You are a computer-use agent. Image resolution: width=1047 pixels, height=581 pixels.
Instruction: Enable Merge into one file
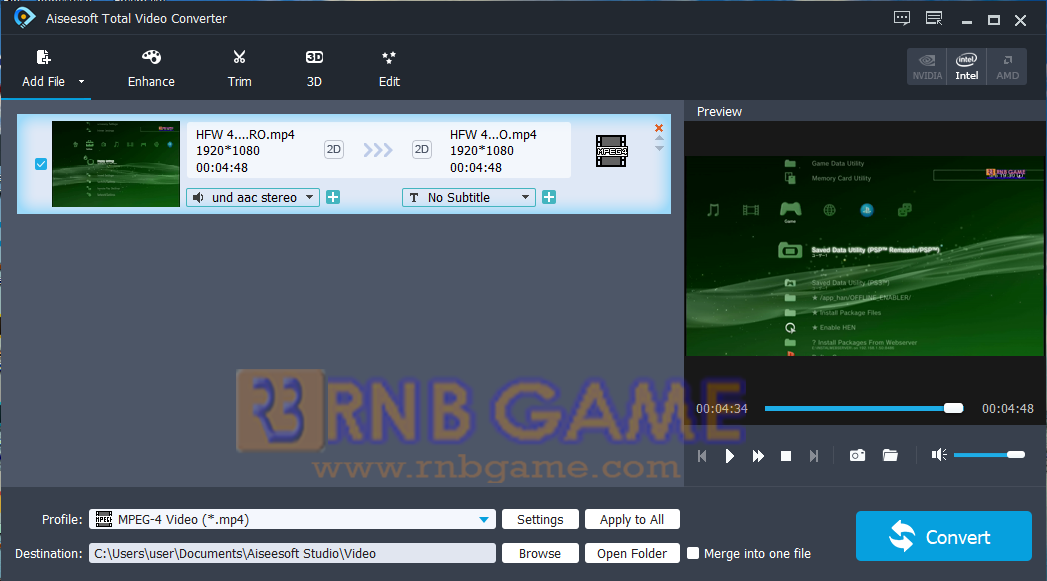(x=693, y=554)
